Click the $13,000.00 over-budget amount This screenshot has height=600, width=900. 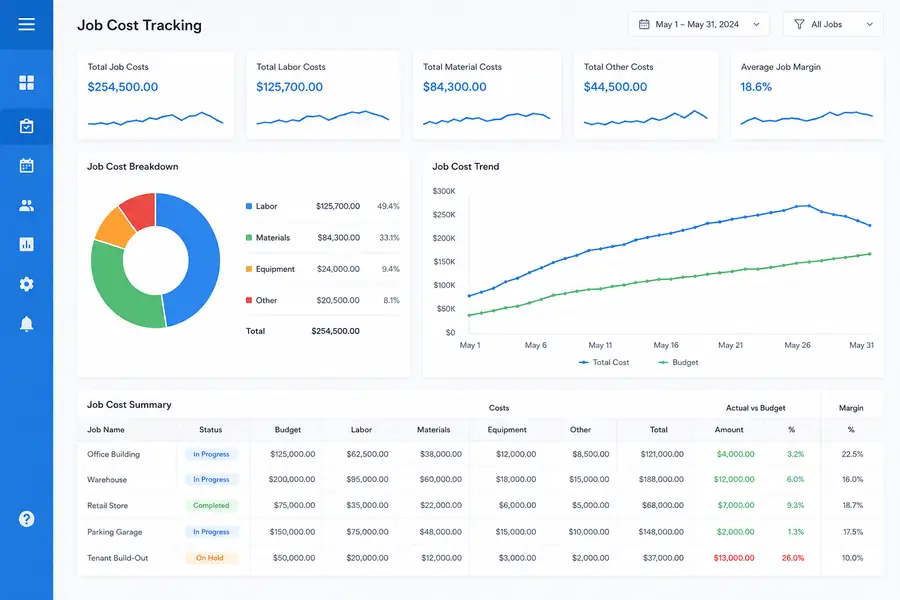734,558
